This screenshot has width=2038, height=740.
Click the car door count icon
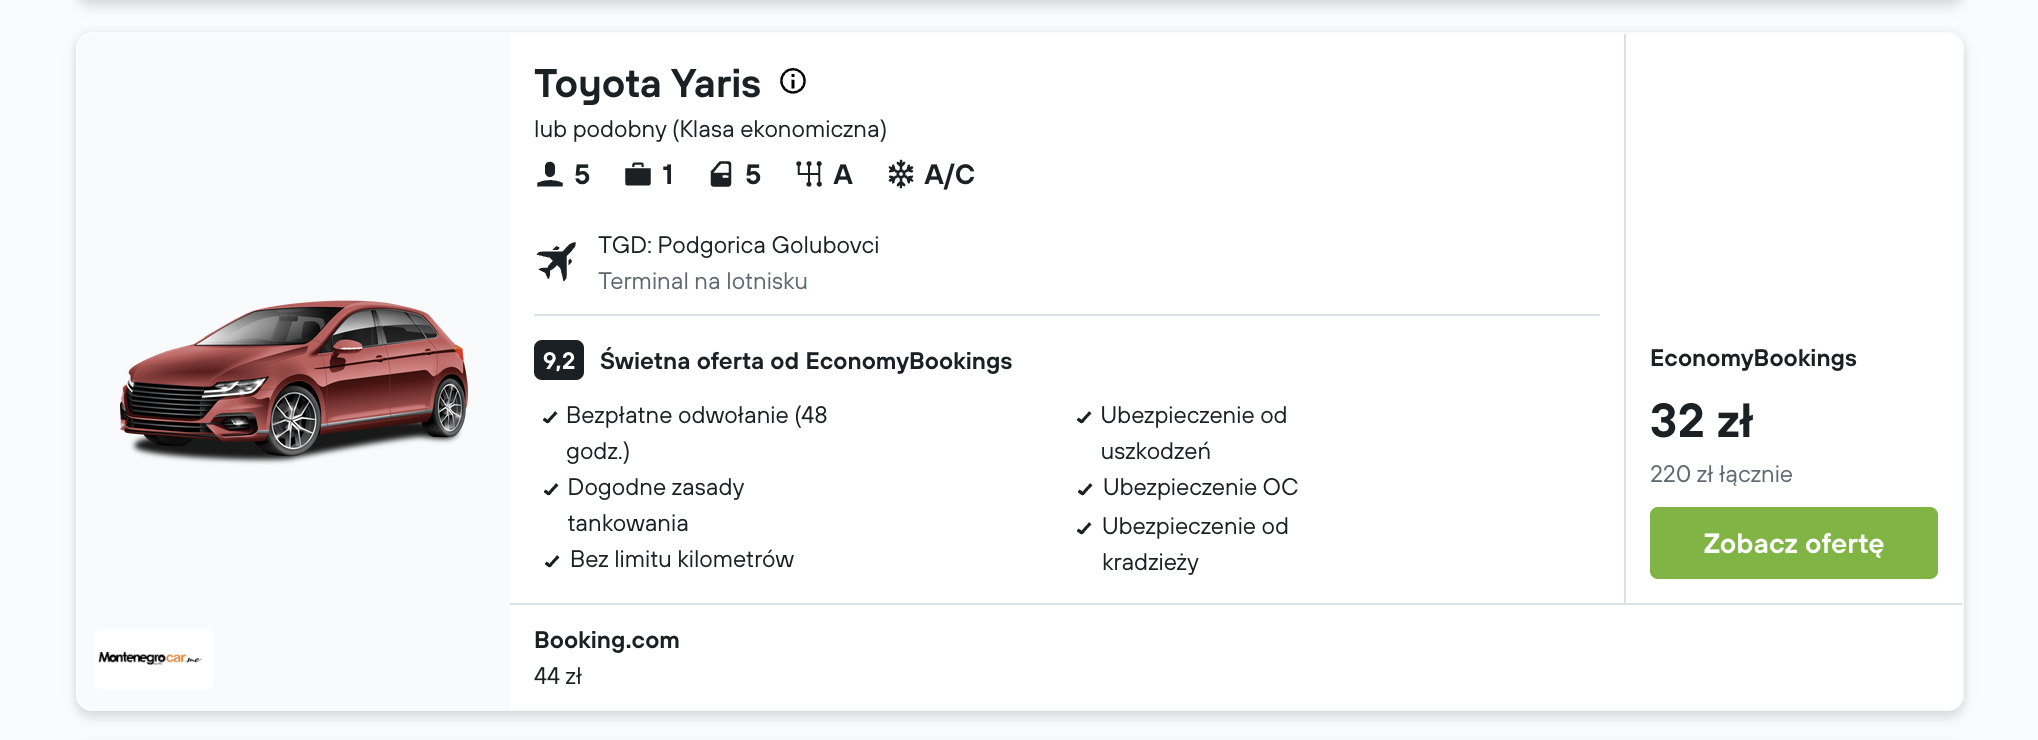(x=721, y=175)
